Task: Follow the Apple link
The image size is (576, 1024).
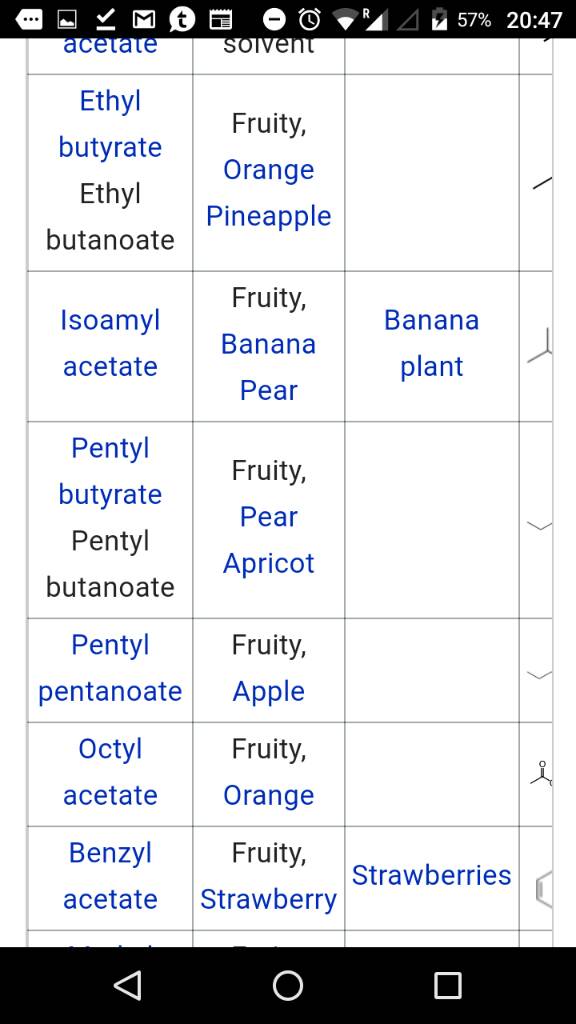Action: (268, 691)
